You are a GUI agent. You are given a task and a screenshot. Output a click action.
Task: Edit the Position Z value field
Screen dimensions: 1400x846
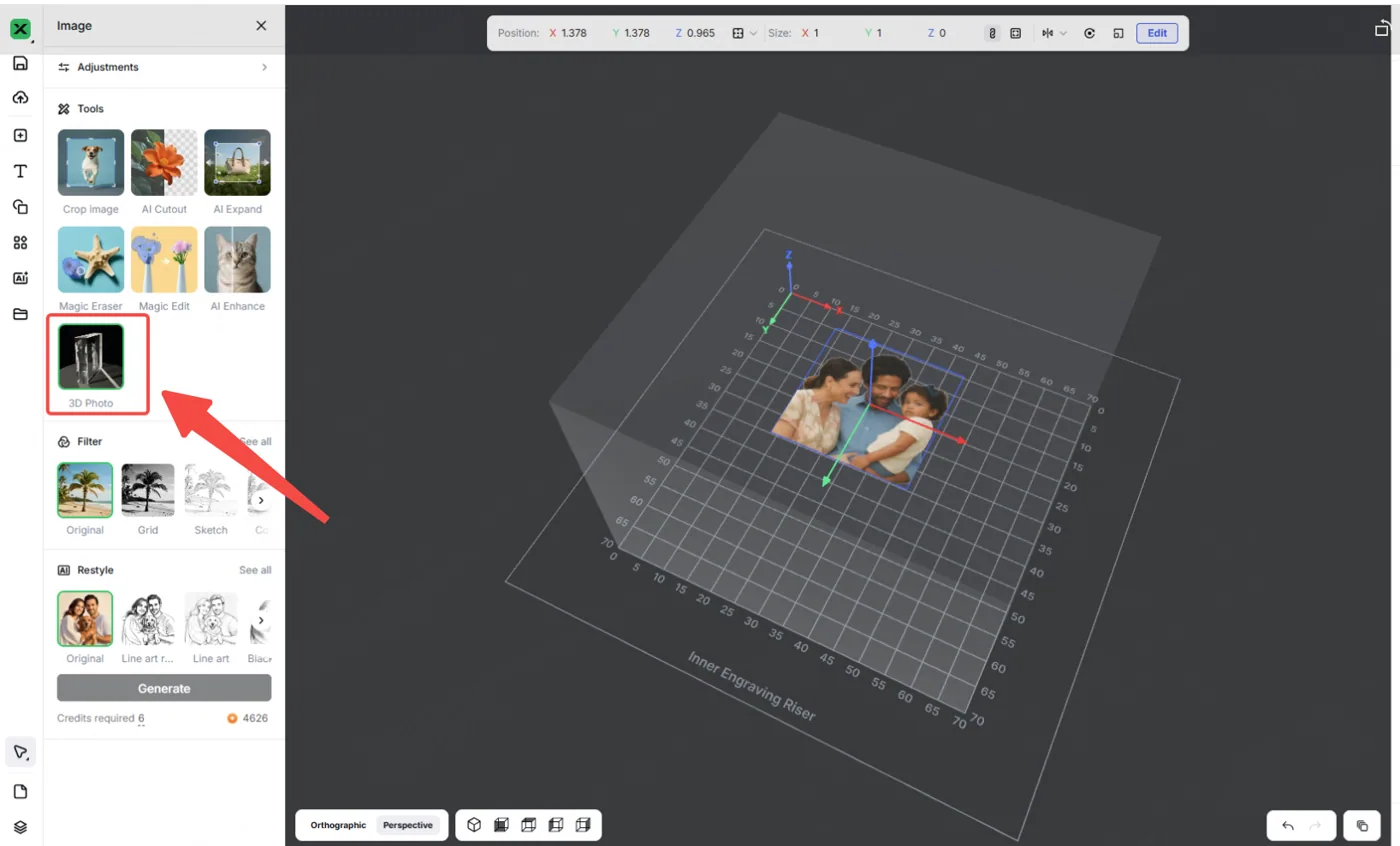(x=701, y=33)
